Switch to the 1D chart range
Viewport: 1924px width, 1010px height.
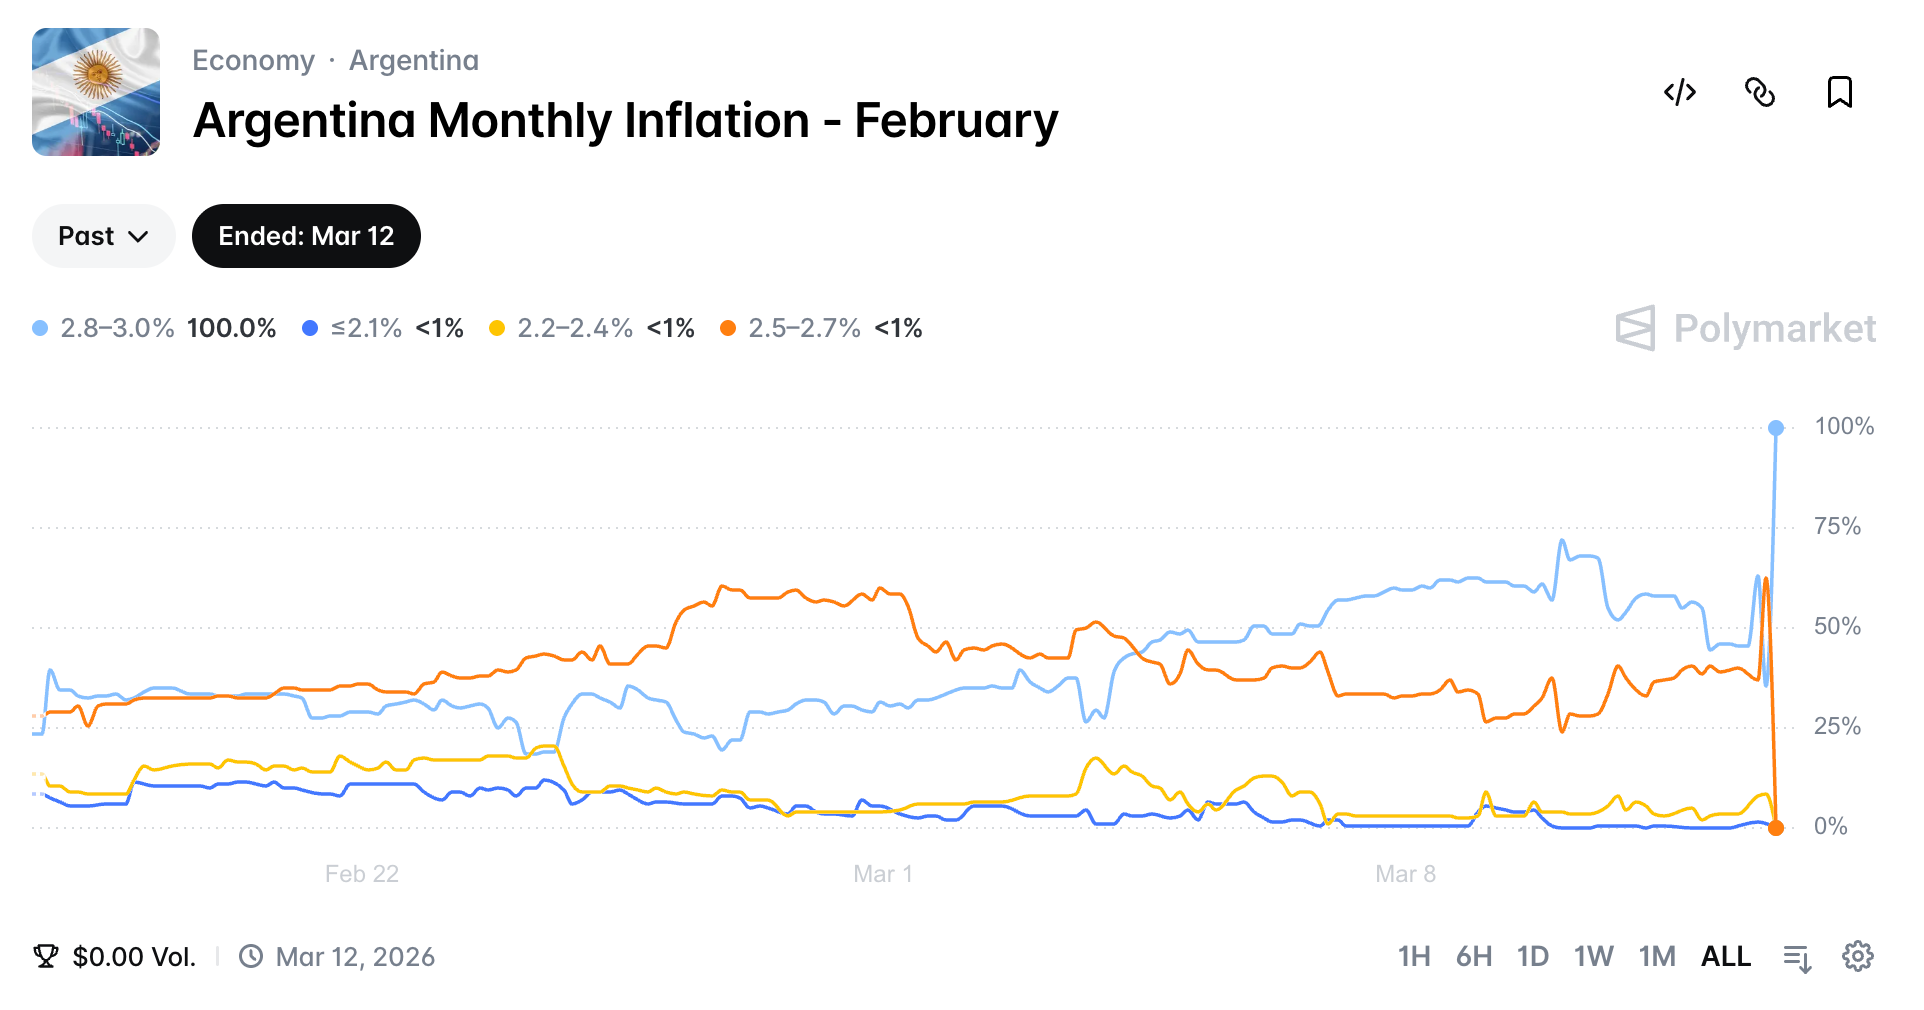(1532, 956)
